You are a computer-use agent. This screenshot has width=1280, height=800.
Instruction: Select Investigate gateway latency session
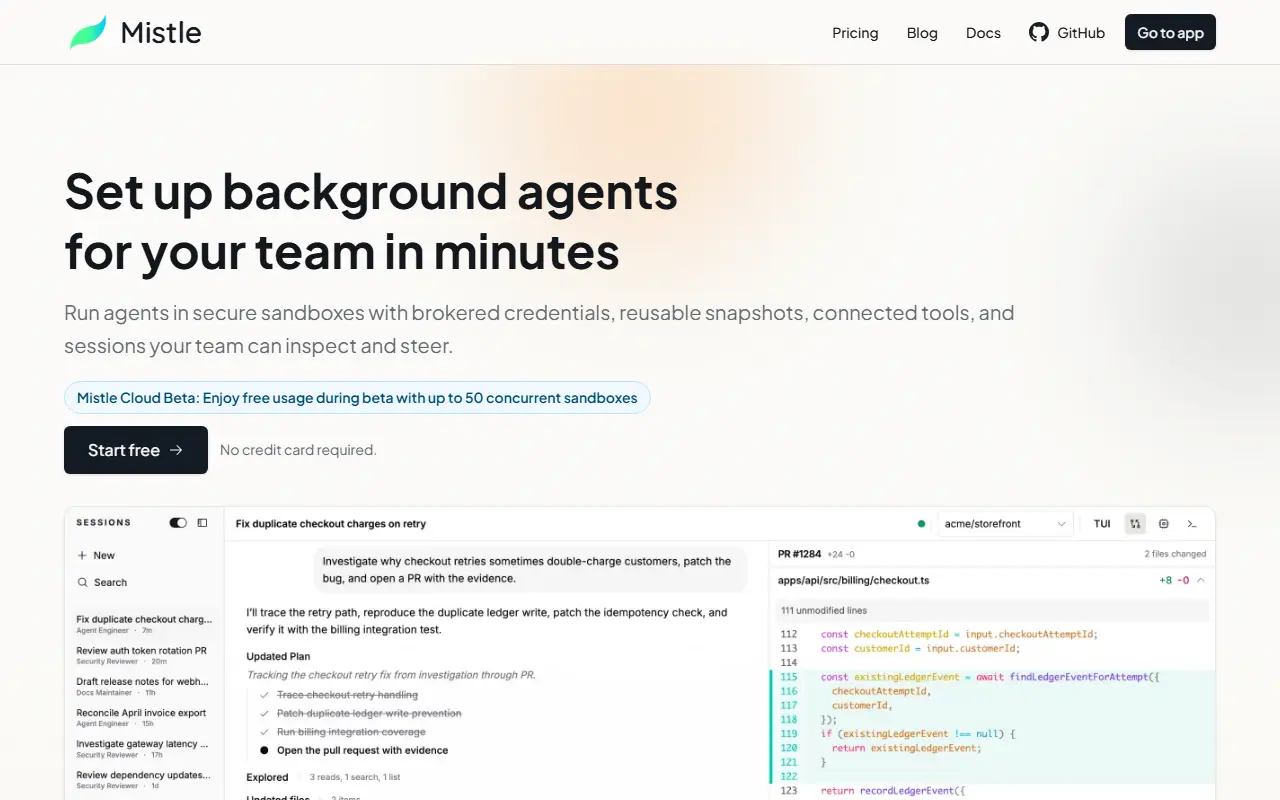[144, 749]
